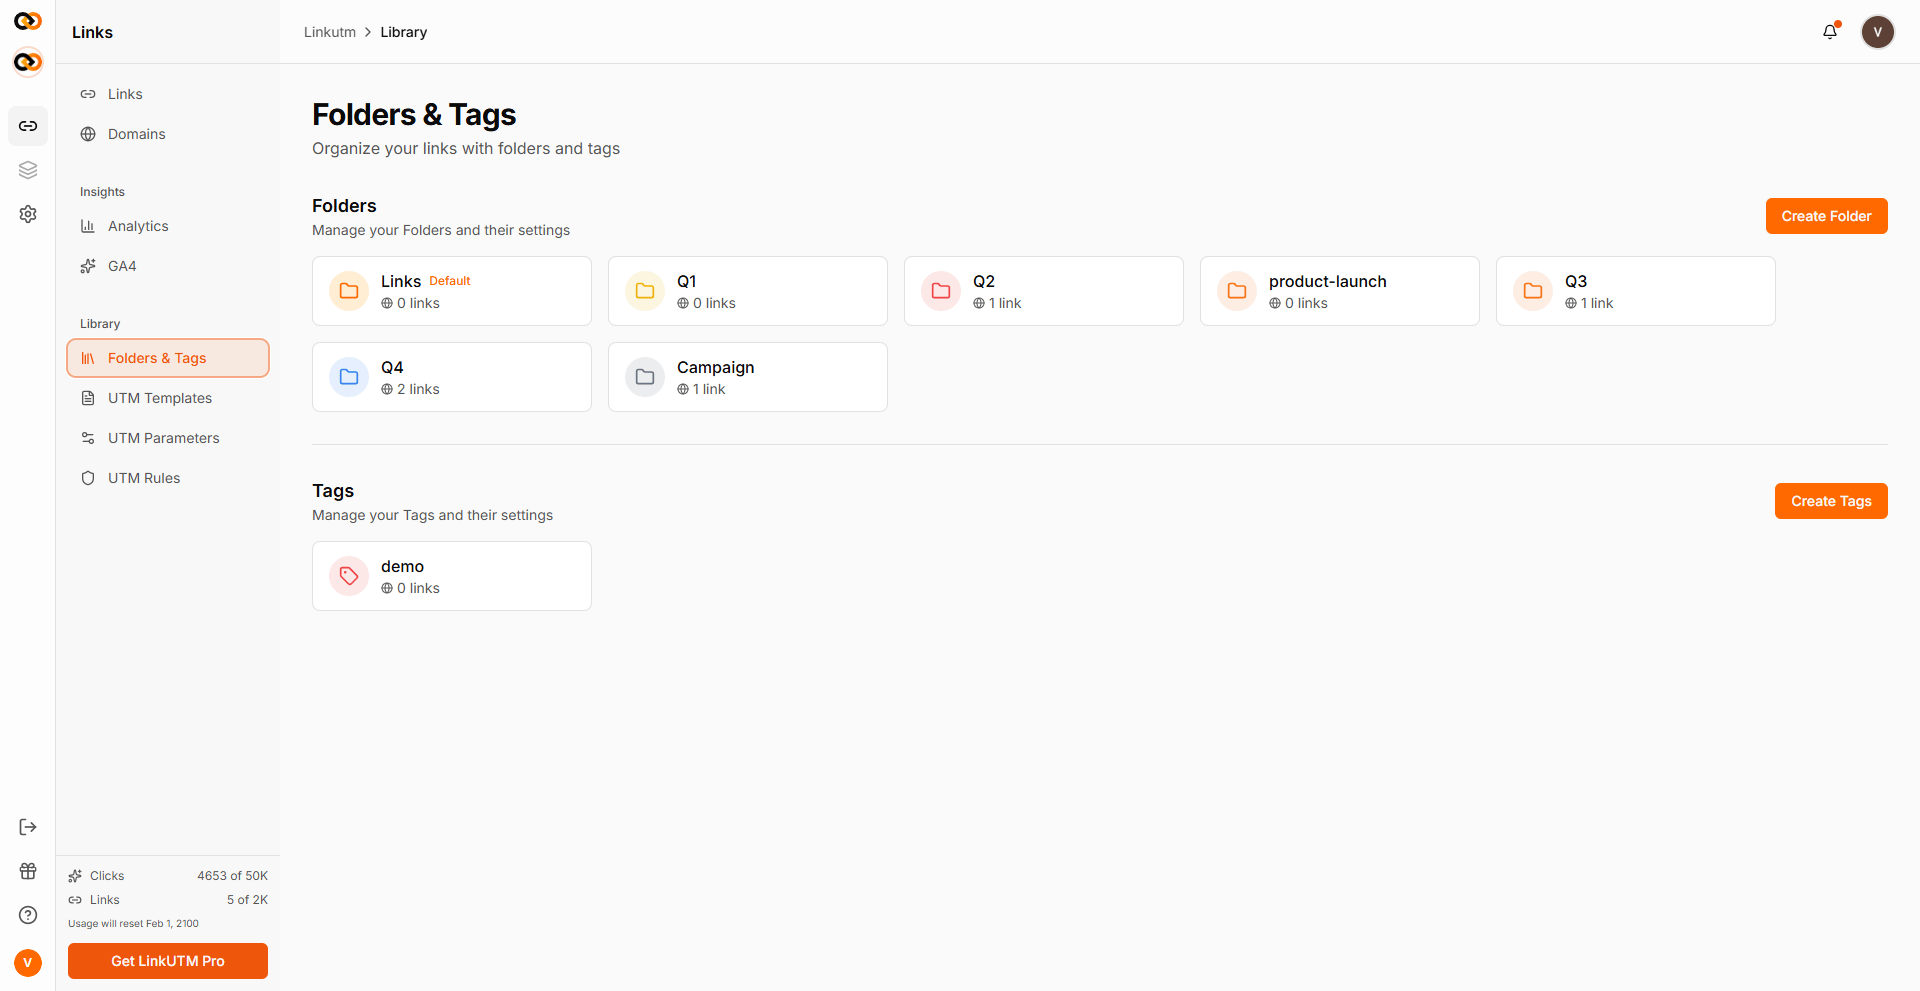Click the Q3 folder icon
The height and width of the screenshot is (991, 1920).
pos(1533,291)
